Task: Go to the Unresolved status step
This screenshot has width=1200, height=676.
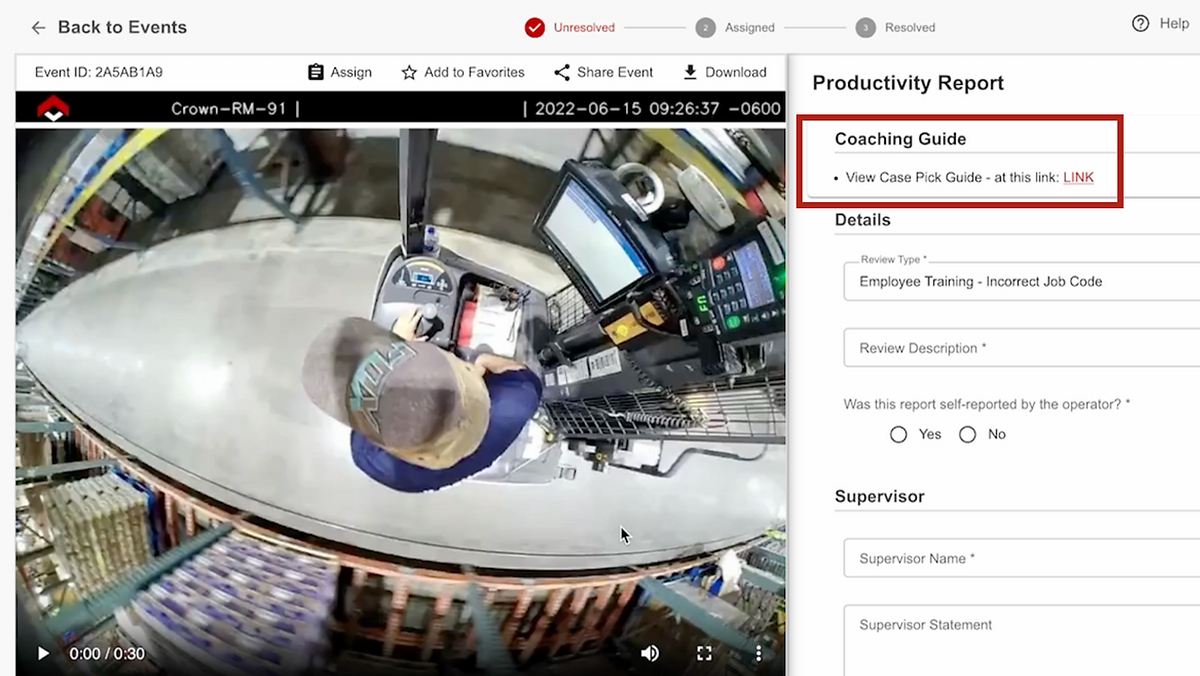Action: tap(535, 28)
